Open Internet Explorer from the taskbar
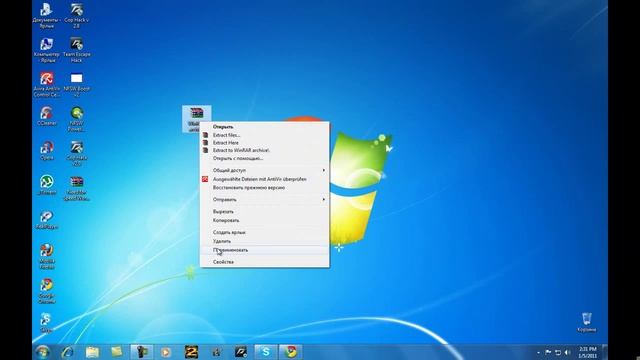Image resolution: width=640 pixels, height=360 pixels. click(67, 352)
